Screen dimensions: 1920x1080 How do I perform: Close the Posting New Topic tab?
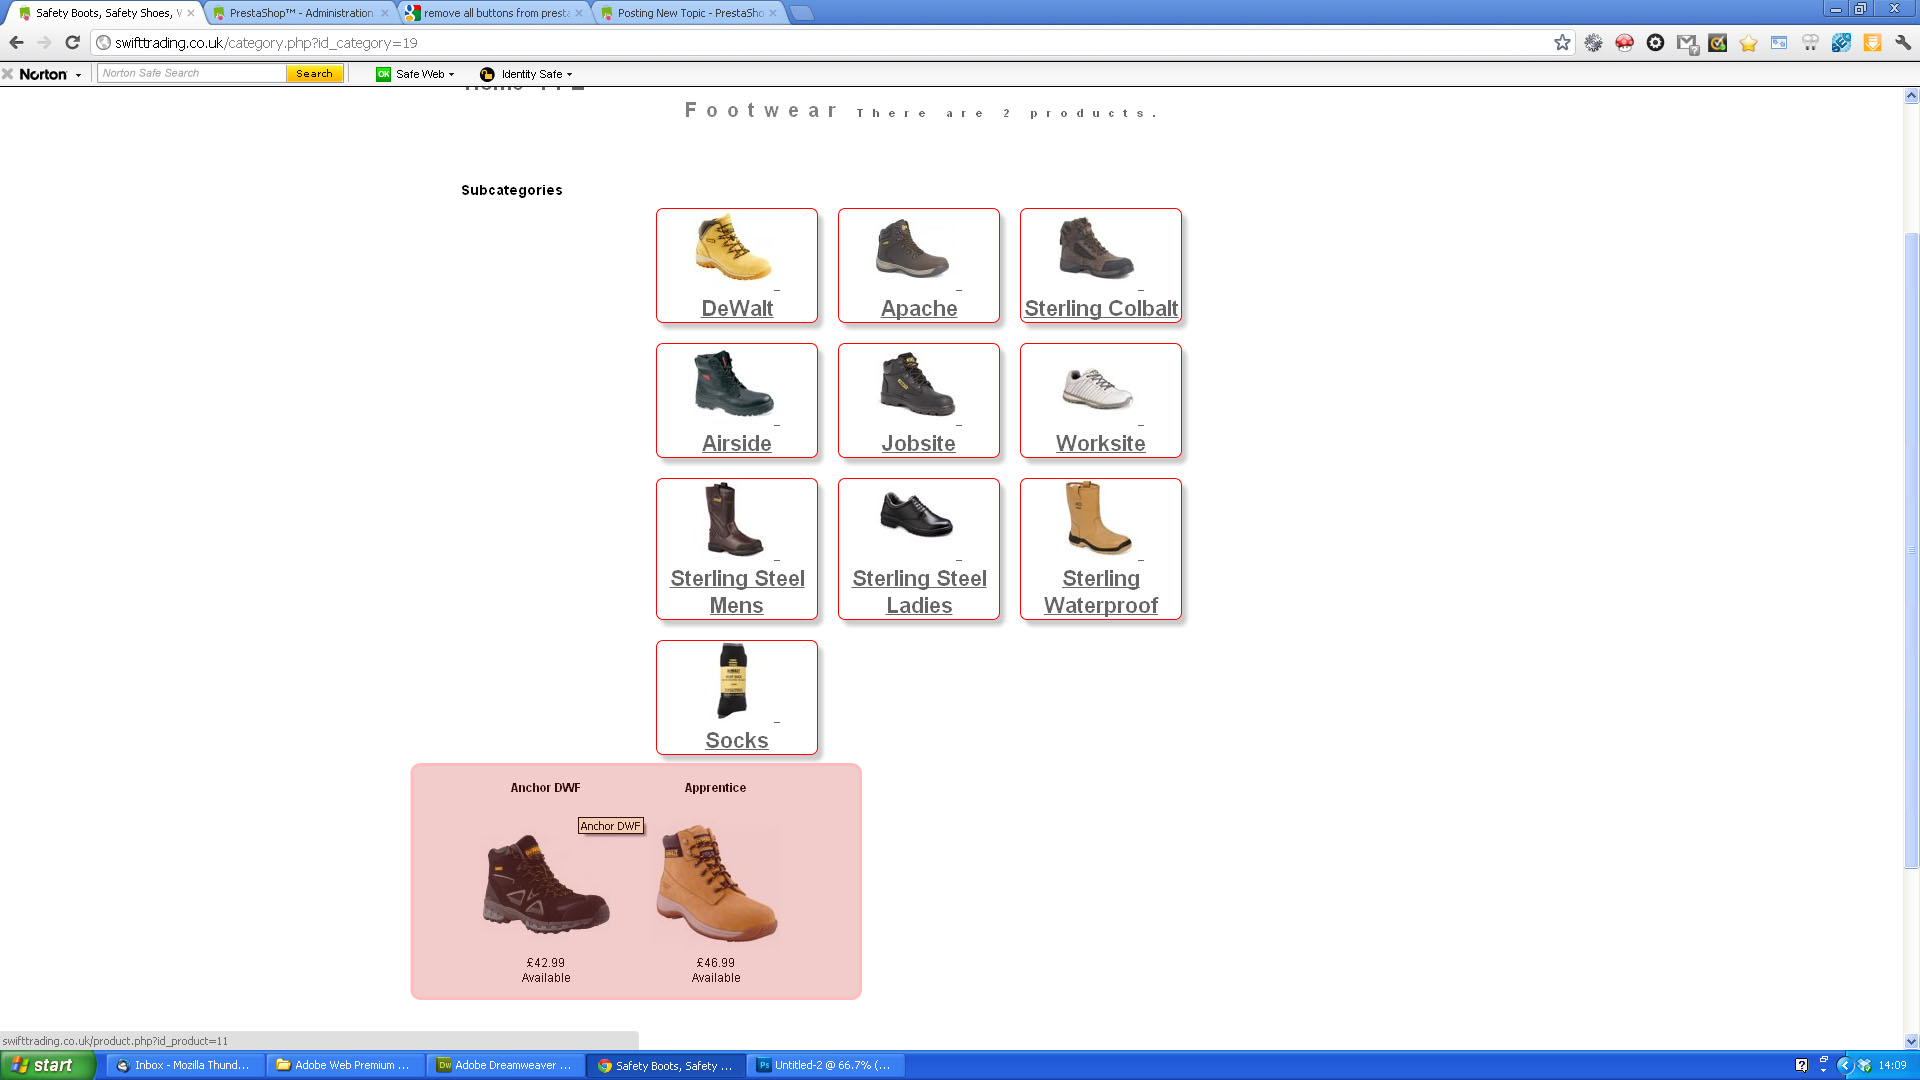[x=773, y=13]
